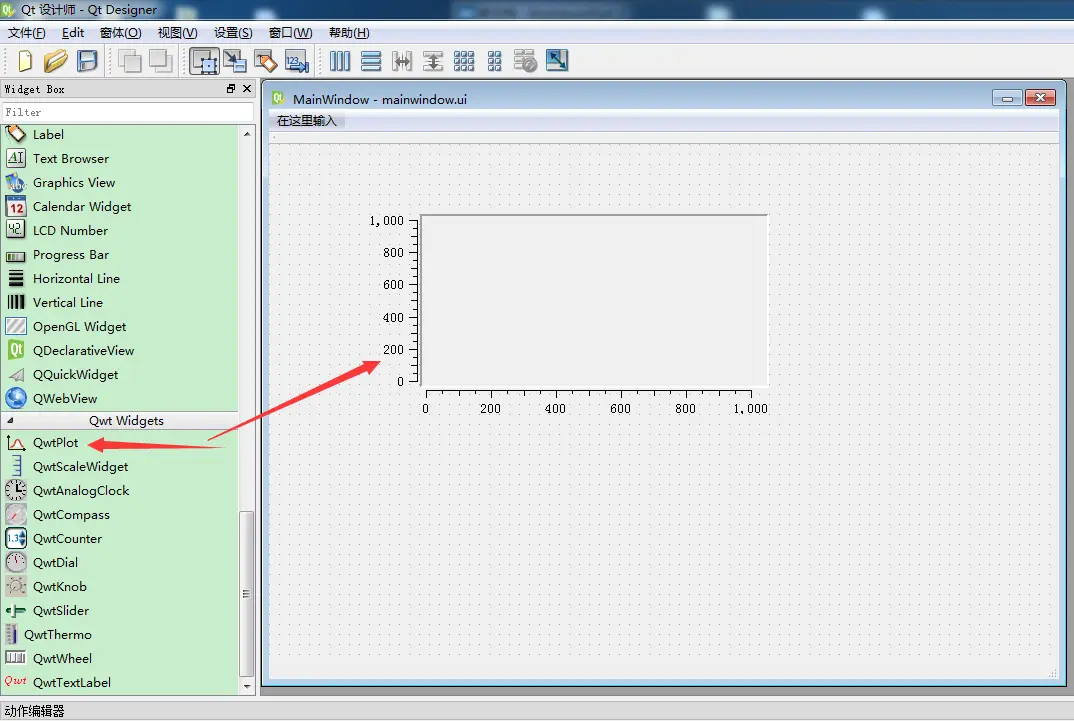1074x721 pixels.
Task: Apply horizontal splitter layout icon
Action: (402, 61)
